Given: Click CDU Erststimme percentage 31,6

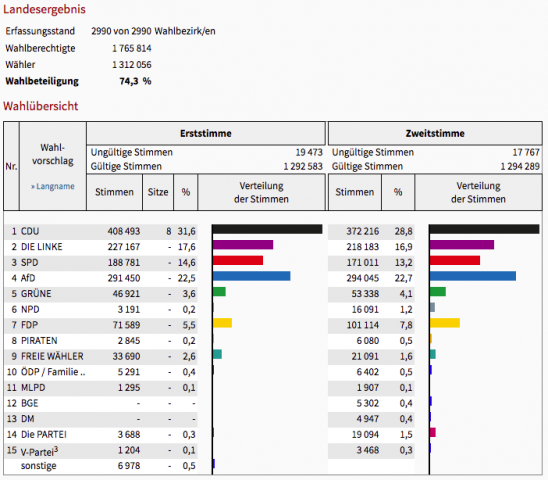Looking at the screenshot, I should click(x=187, y=231).
